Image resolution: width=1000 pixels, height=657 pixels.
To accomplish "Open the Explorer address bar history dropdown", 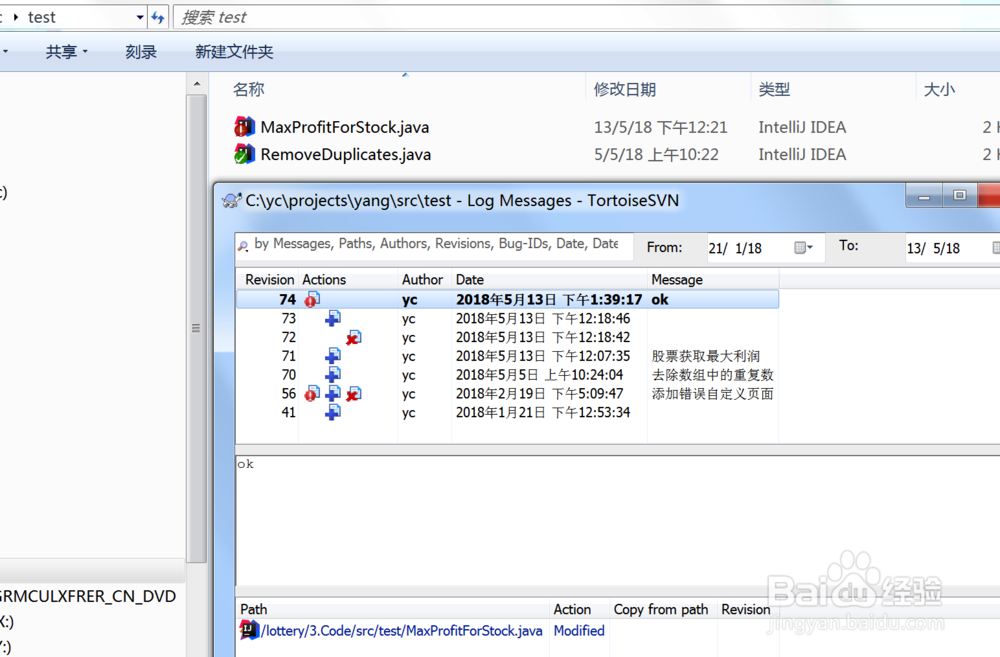I will (140, 17).
